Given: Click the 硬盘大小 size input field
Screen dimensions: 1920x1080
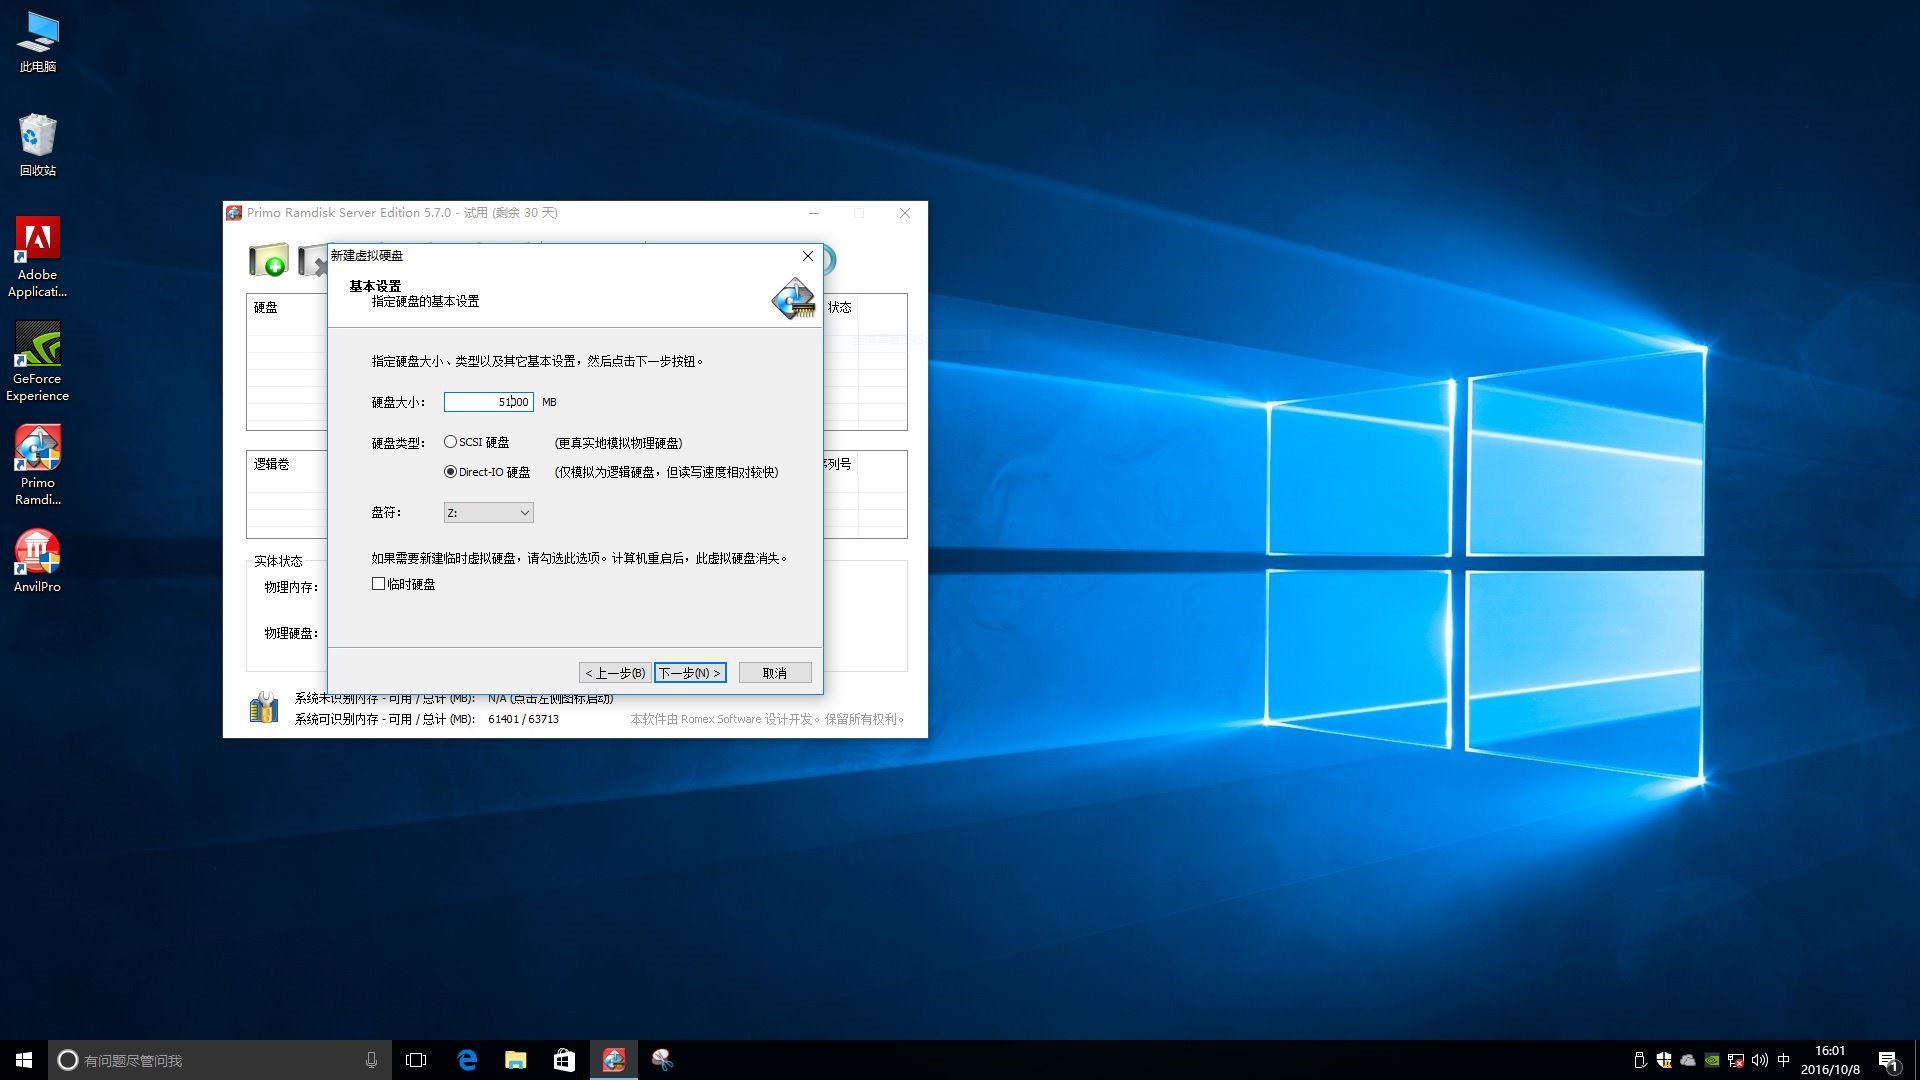Looking at the screenshot, I should 488,402.
